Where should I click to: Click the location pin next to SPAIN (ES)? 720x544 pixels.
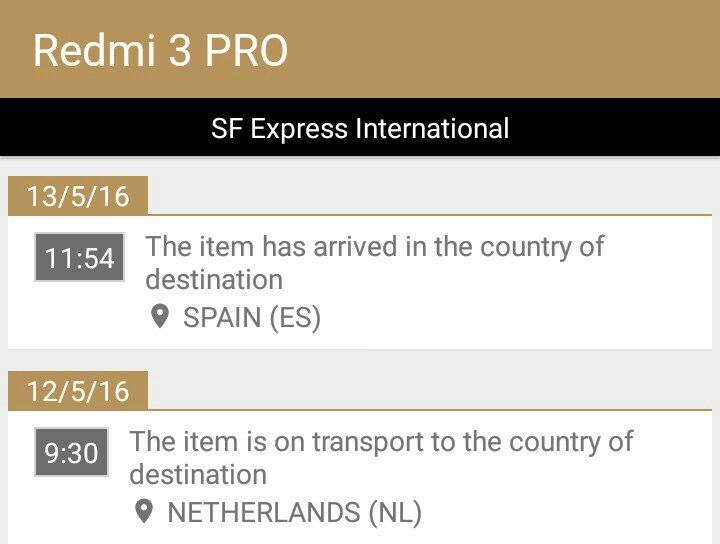[x=160, y=317]
